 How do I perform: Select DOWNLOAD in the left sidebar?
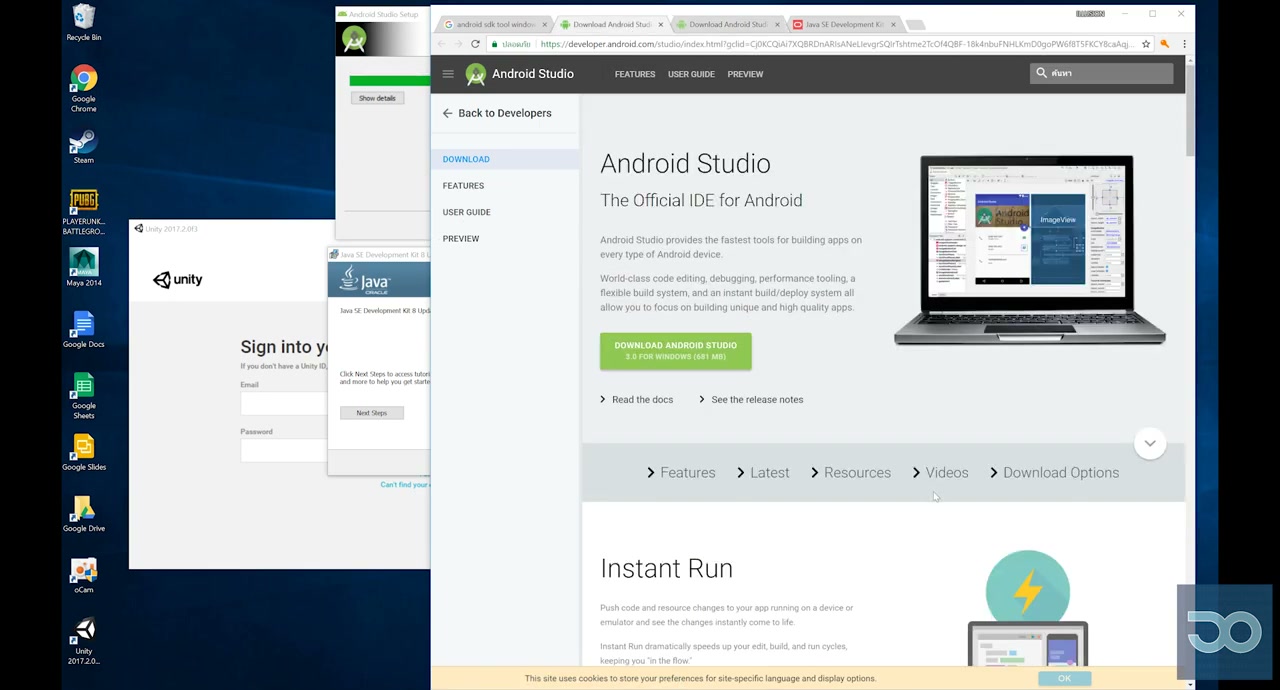(466, 159)
